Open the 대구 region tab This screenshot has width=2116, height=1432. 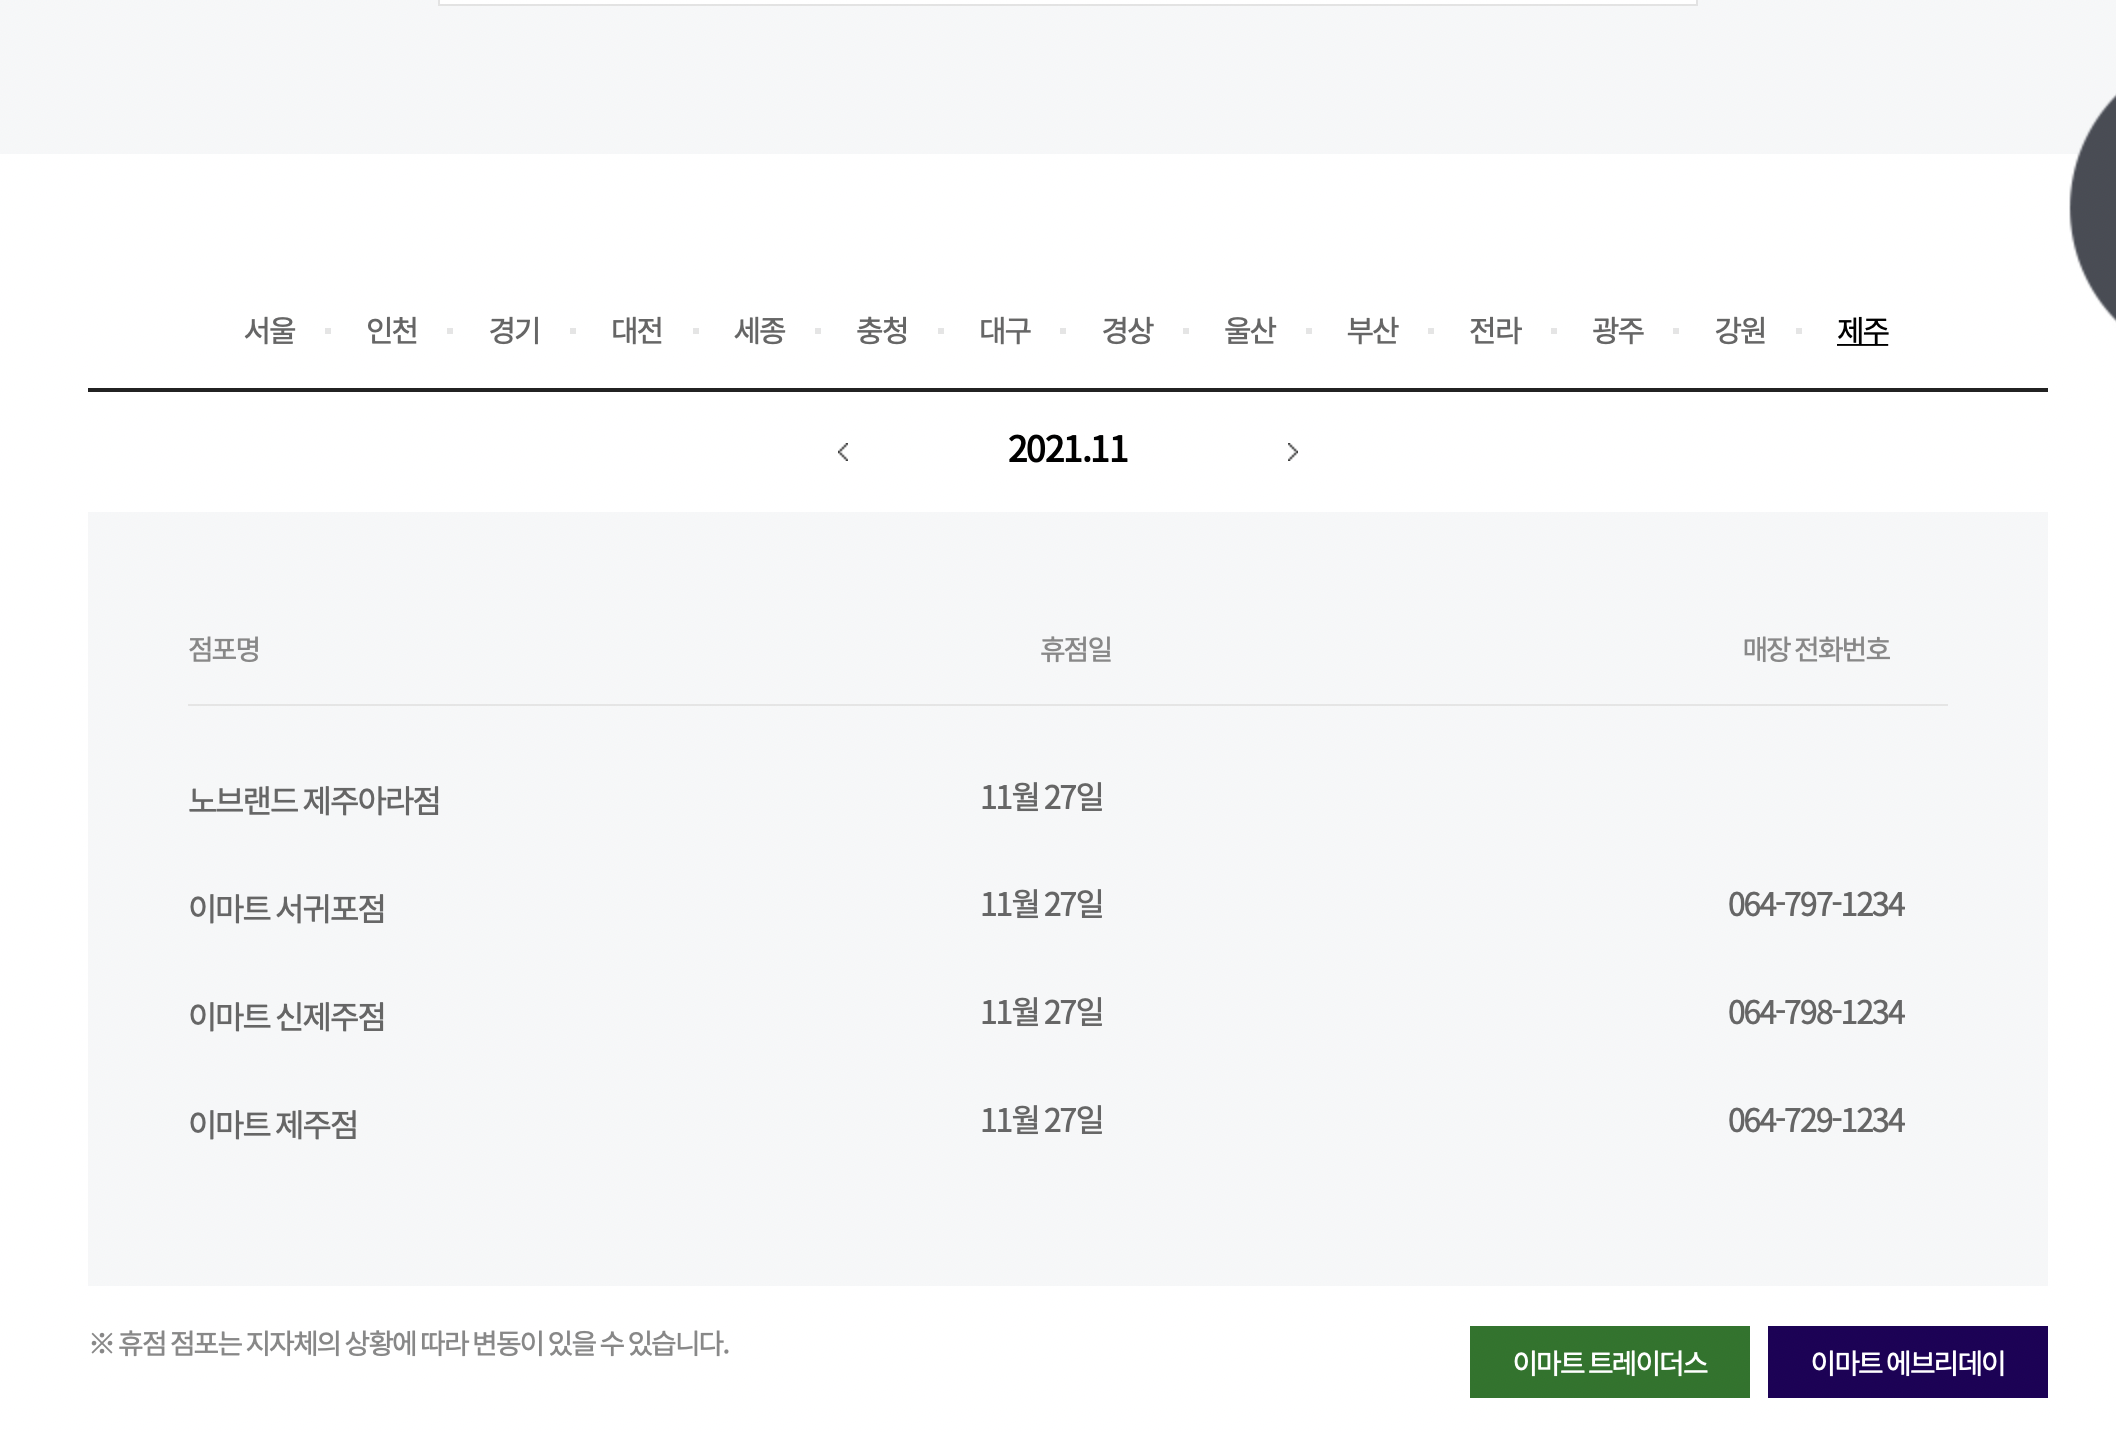pyautogui.click(x=1005, y=330)
